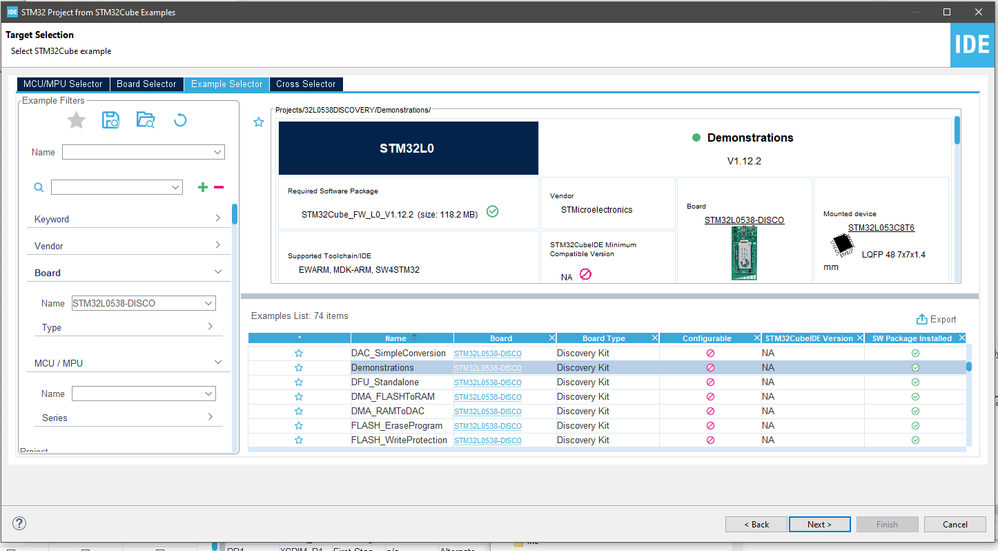Star the DMA_FLASHToRAM row

click(299, 396)
